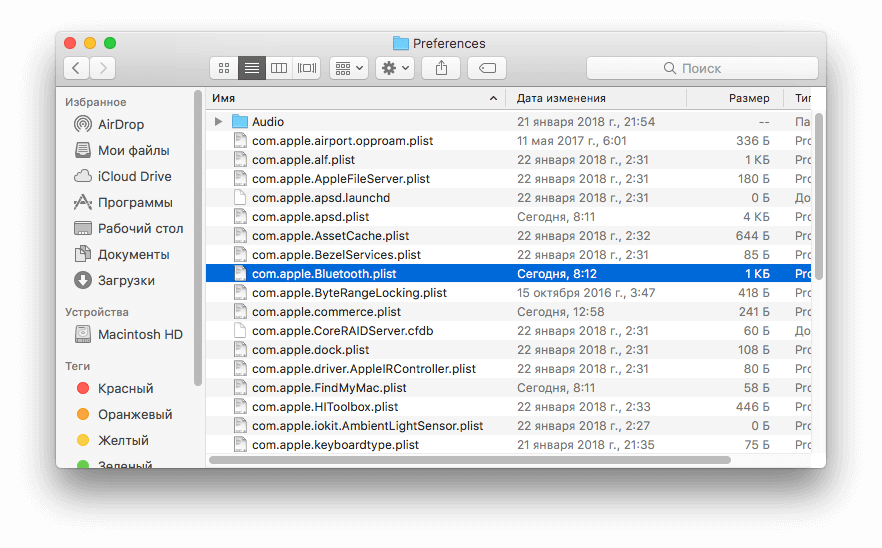Go back with the left arrow button
The height and width of the screenshot is (548, 882).
pos(77,68)
